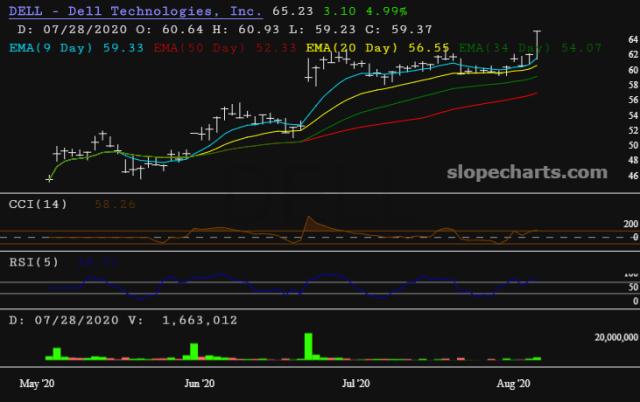Click the Jun '20 date label
Screen dimensions: 640x402
coord(202,383)
